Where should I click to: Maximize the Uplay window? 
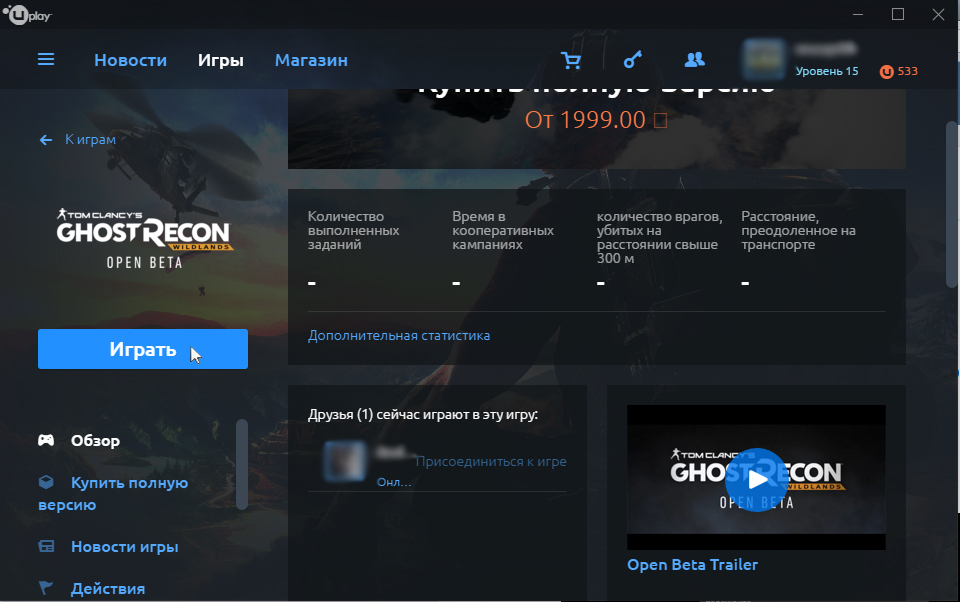tap(898, 14)
